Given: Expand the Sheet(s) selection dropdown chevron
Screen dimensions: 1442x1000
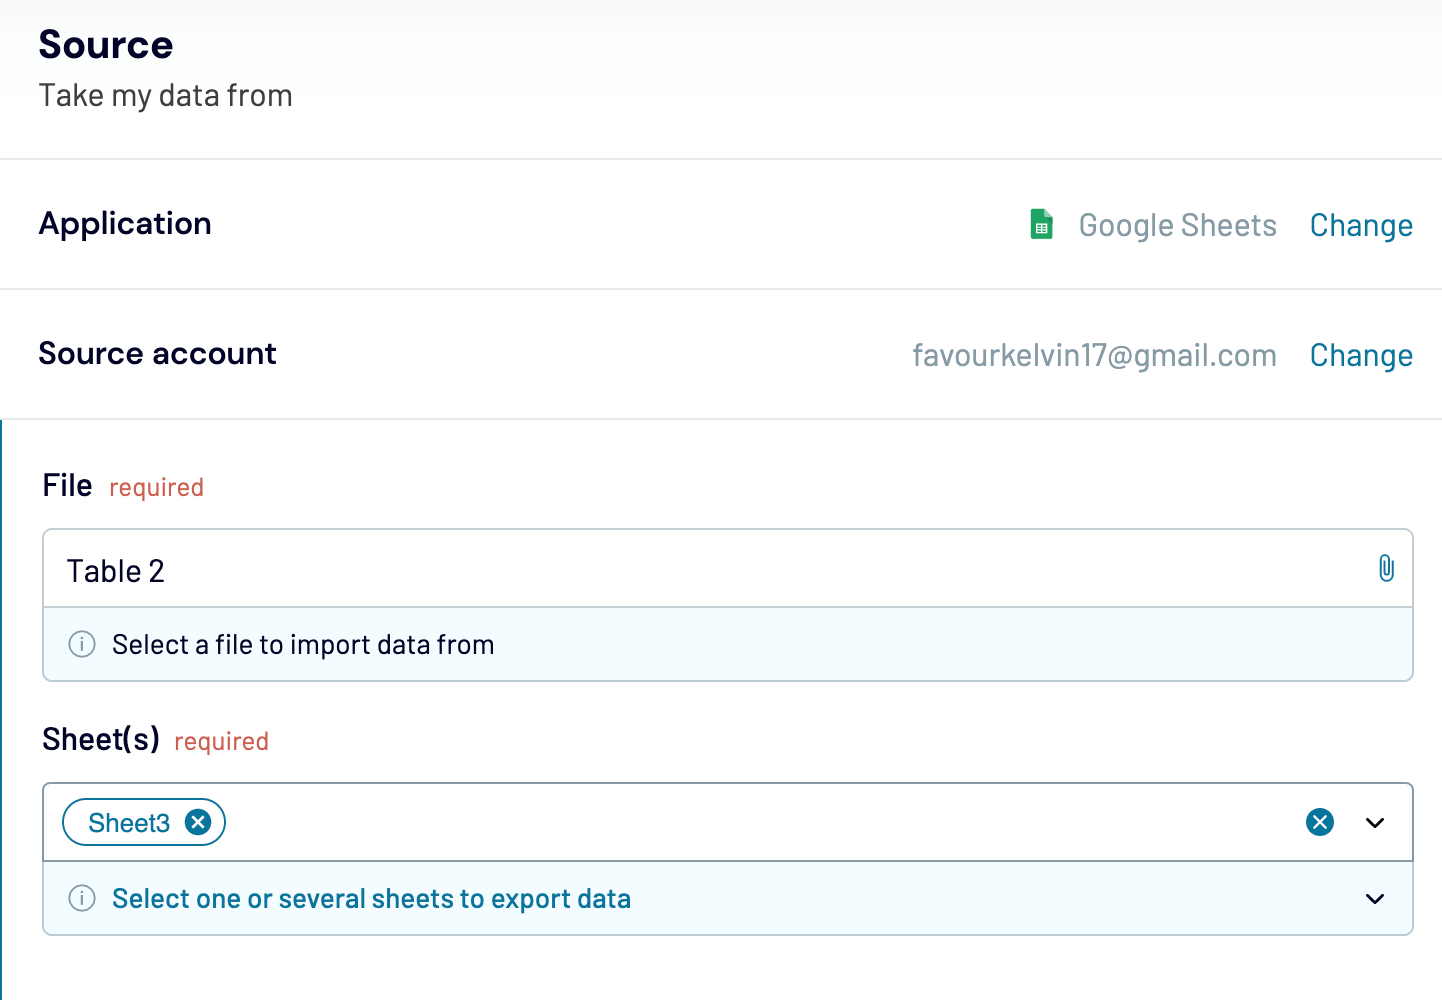Looking at the screenshot, I should [1373, 823].
